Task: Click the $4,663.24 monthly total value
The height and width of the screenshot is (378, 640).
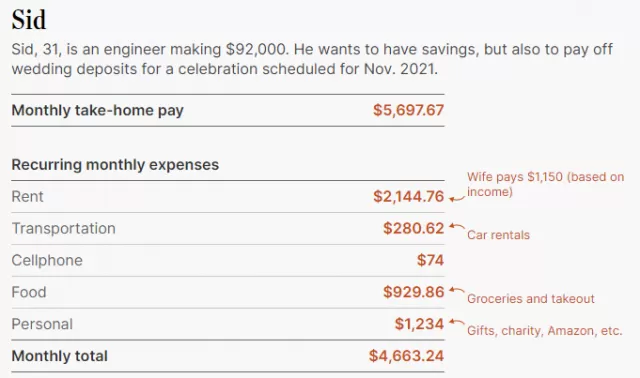Action: coord(406,356)
